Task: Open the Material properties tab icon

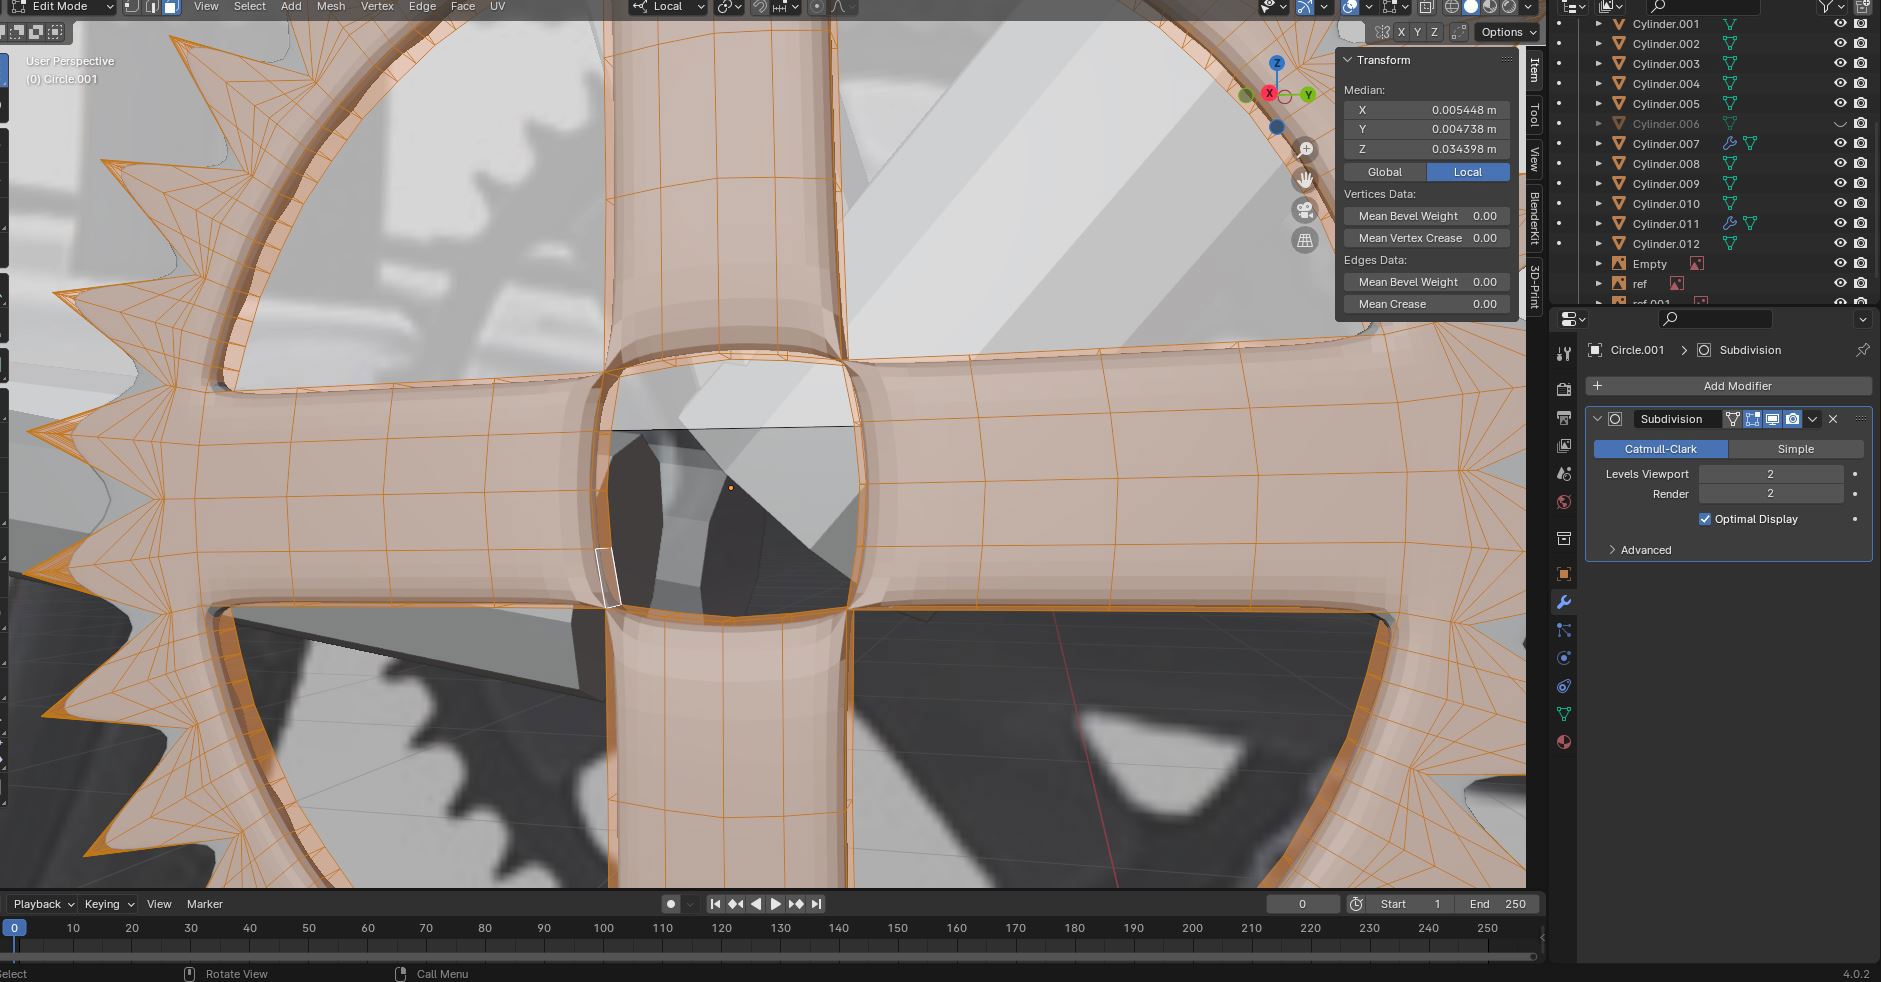Action: point(1564,742)
